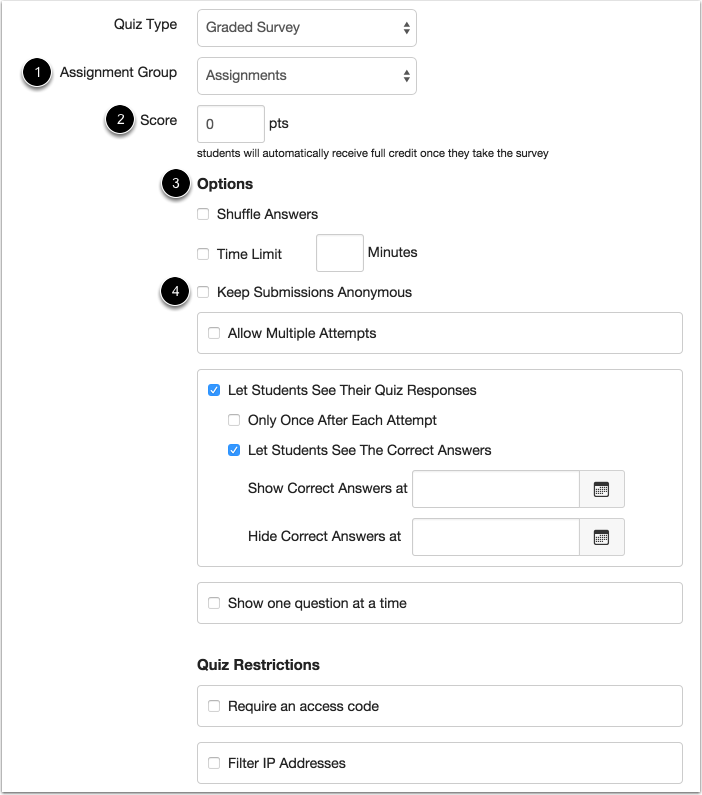Enable Allow Multiple Attempts

[x=214, y=333]
